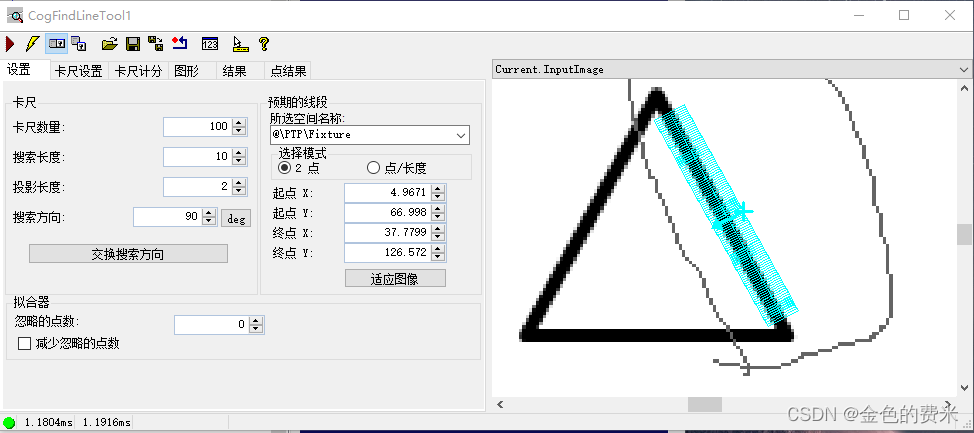Click the 搜索方向 spinner arrows
Viewport: 974px width, 433px height.
coord(209,217)
